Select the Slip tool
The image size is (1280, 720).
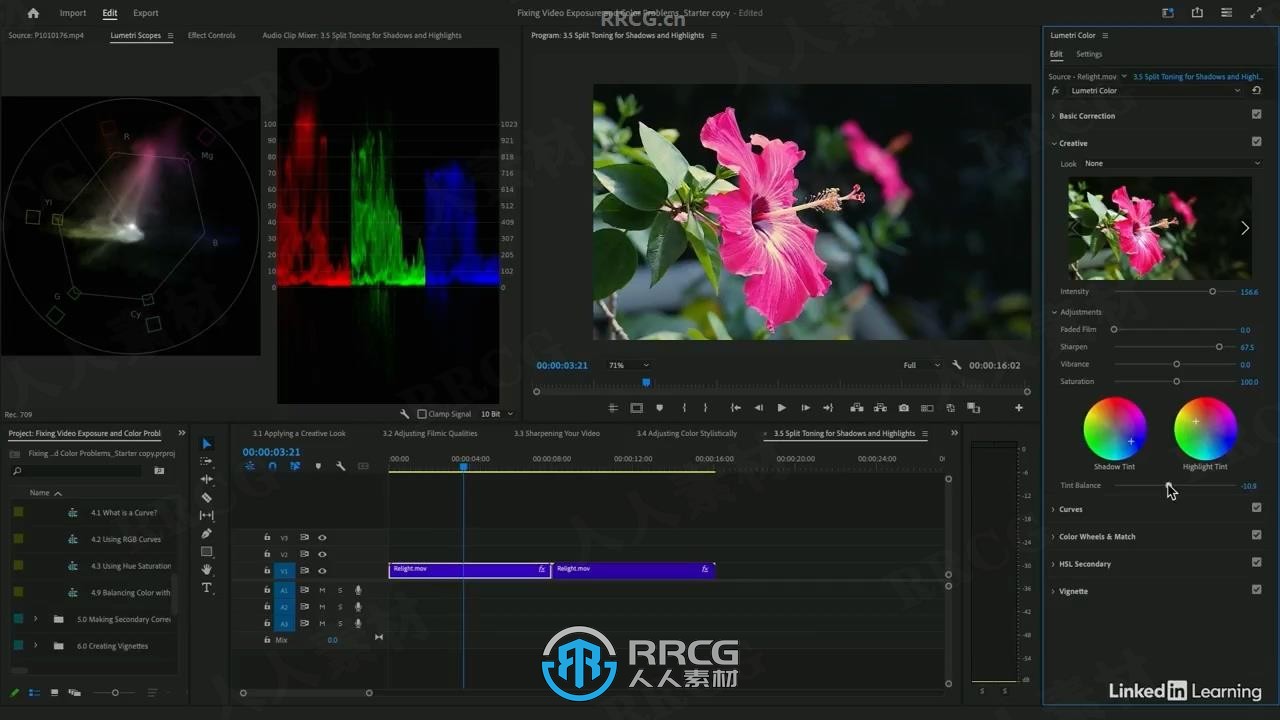coord(207,515)
